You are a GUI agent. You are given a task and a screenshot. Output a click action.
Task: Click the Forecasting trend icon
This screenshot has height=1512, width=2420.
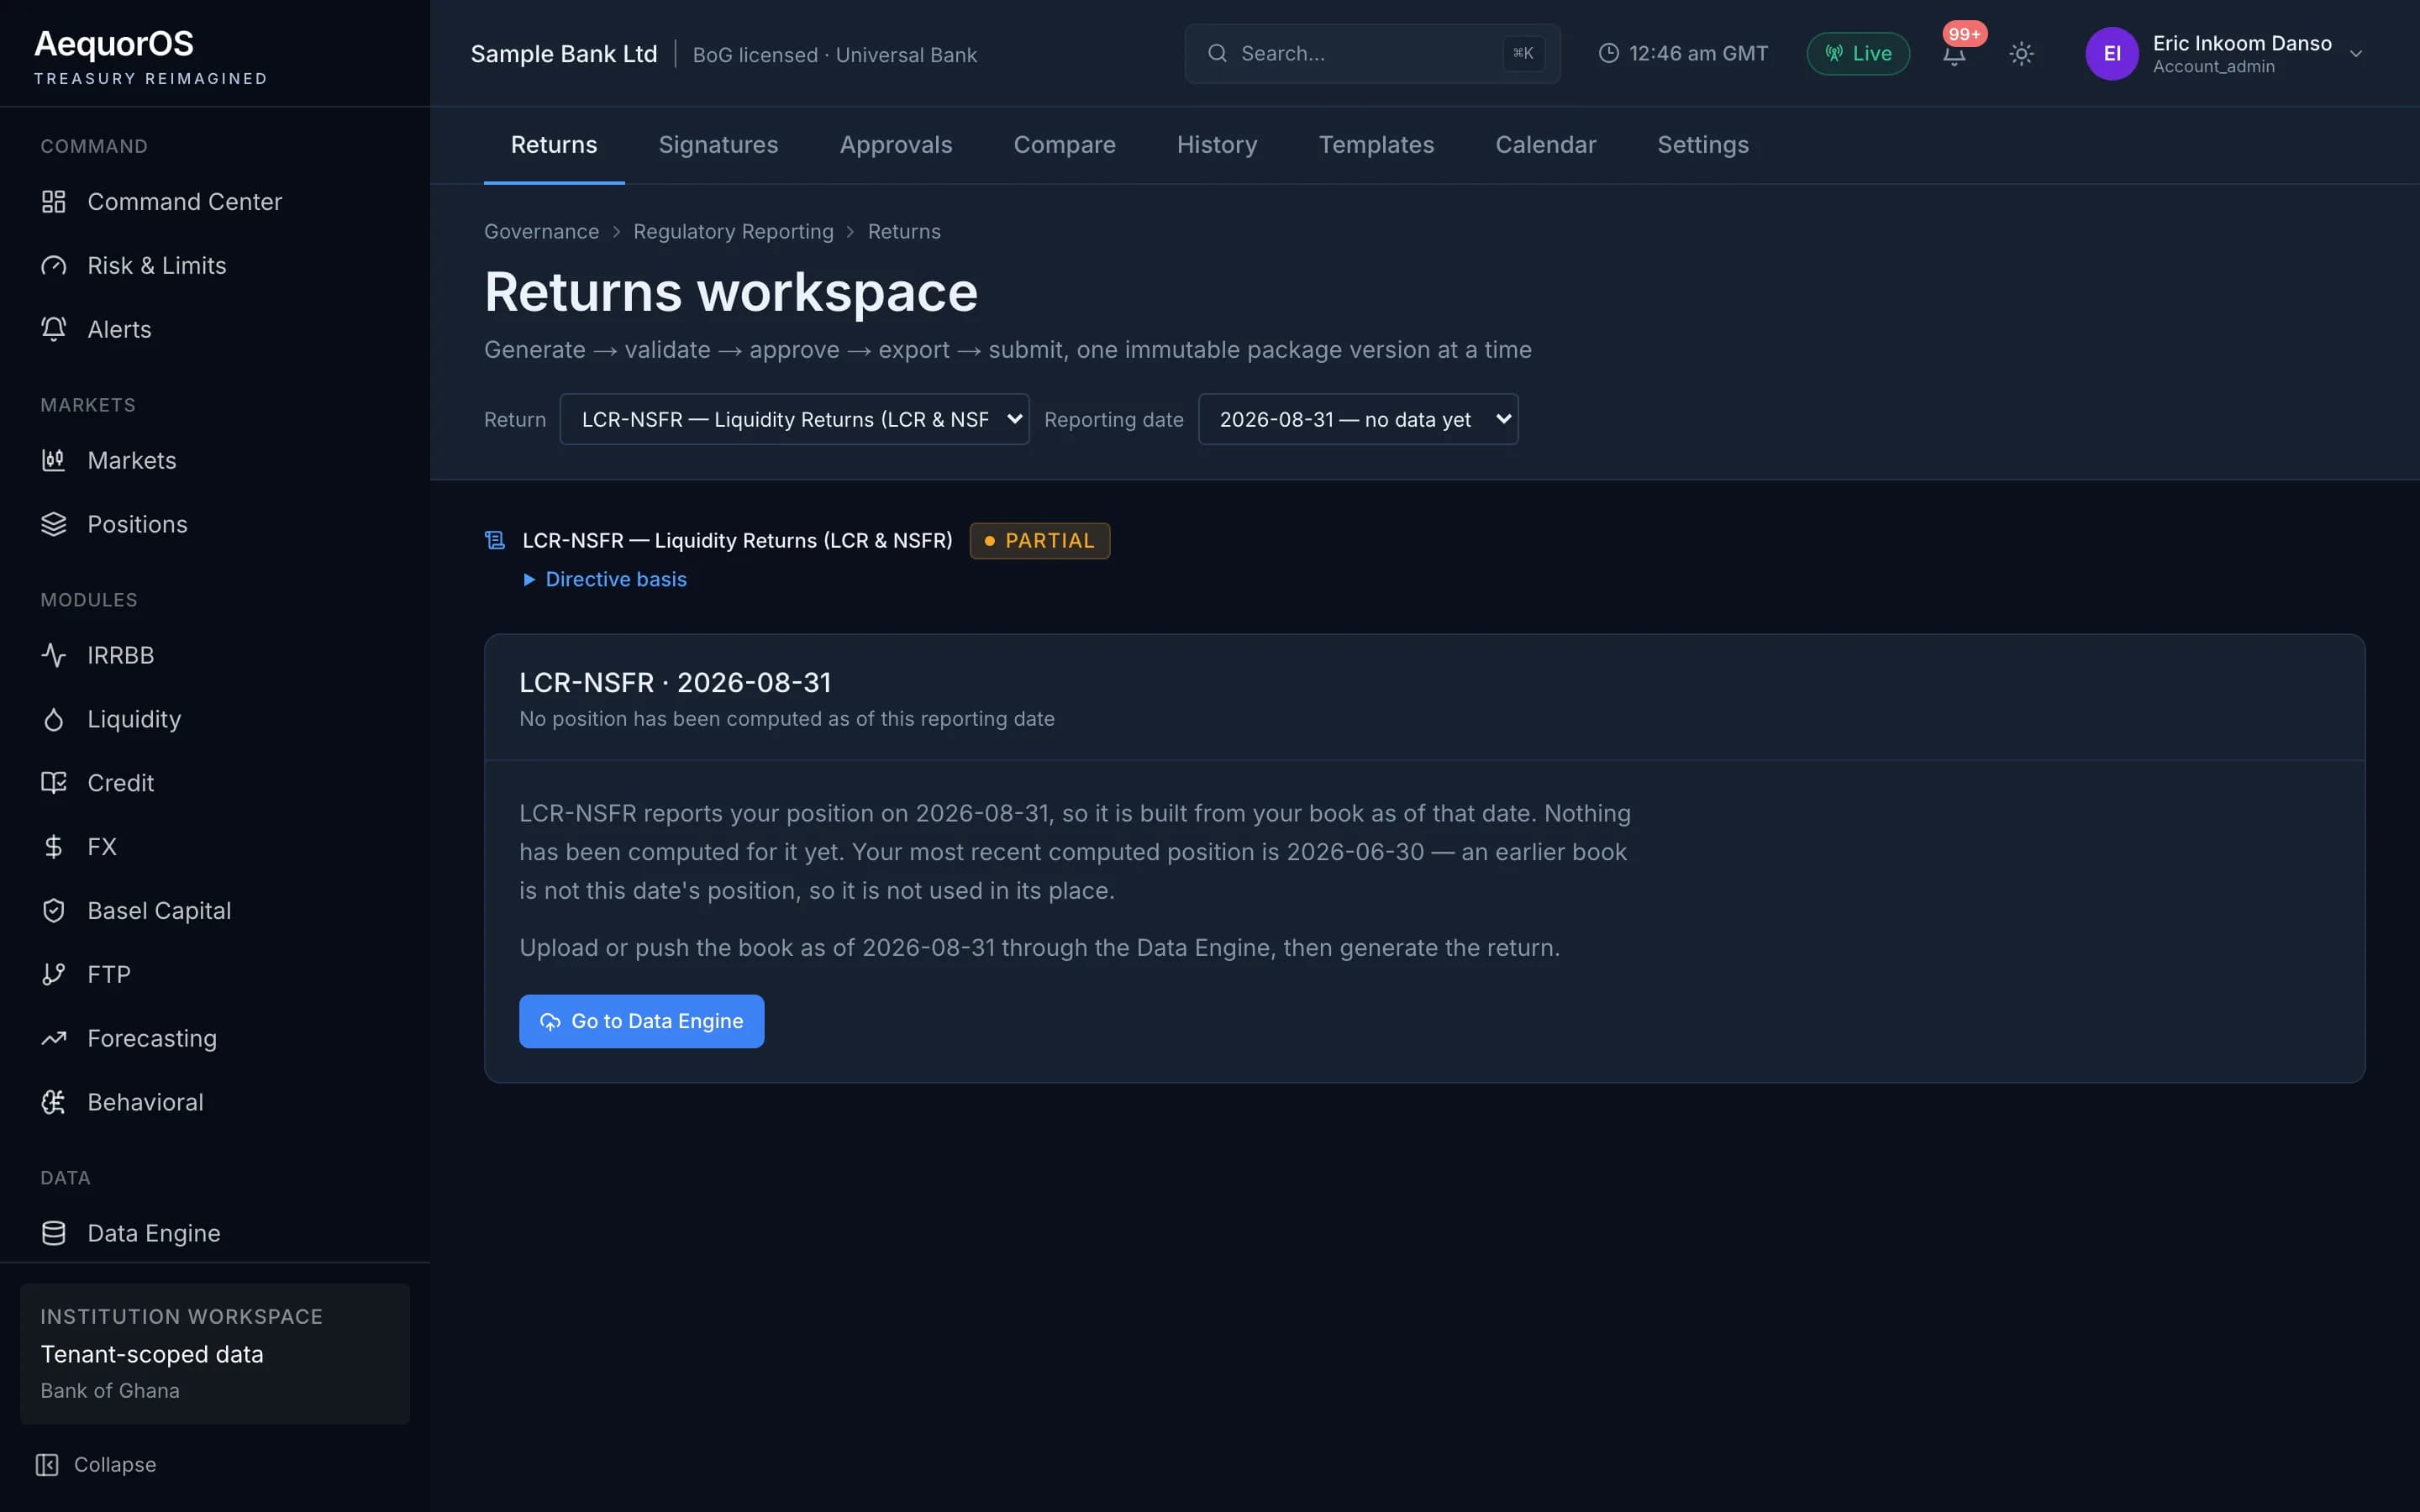(53, 1038)
